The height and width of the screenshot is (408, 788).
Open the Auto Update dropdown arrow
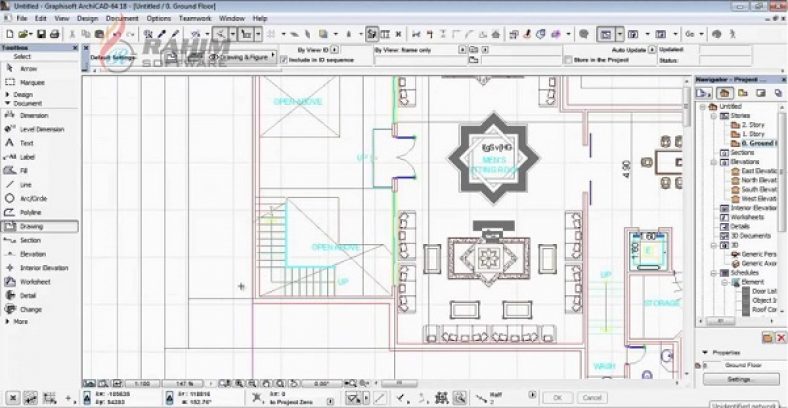click(652, 50)
